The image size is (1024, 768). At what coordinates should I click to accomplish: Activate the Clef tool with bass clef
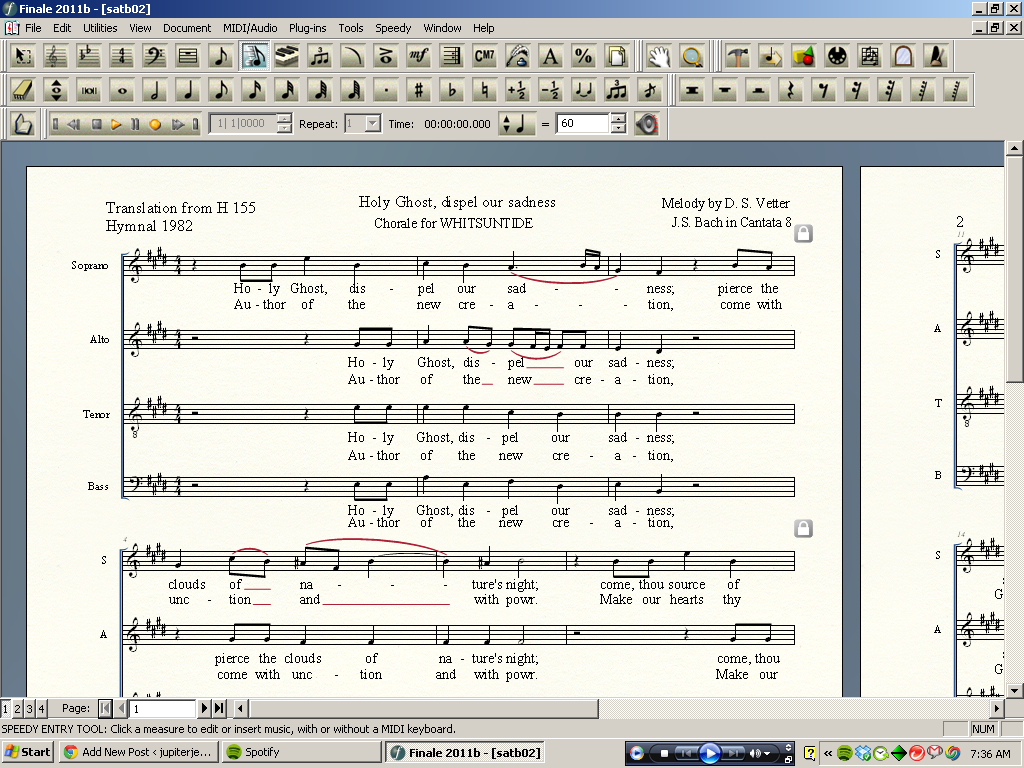(155, 56)
